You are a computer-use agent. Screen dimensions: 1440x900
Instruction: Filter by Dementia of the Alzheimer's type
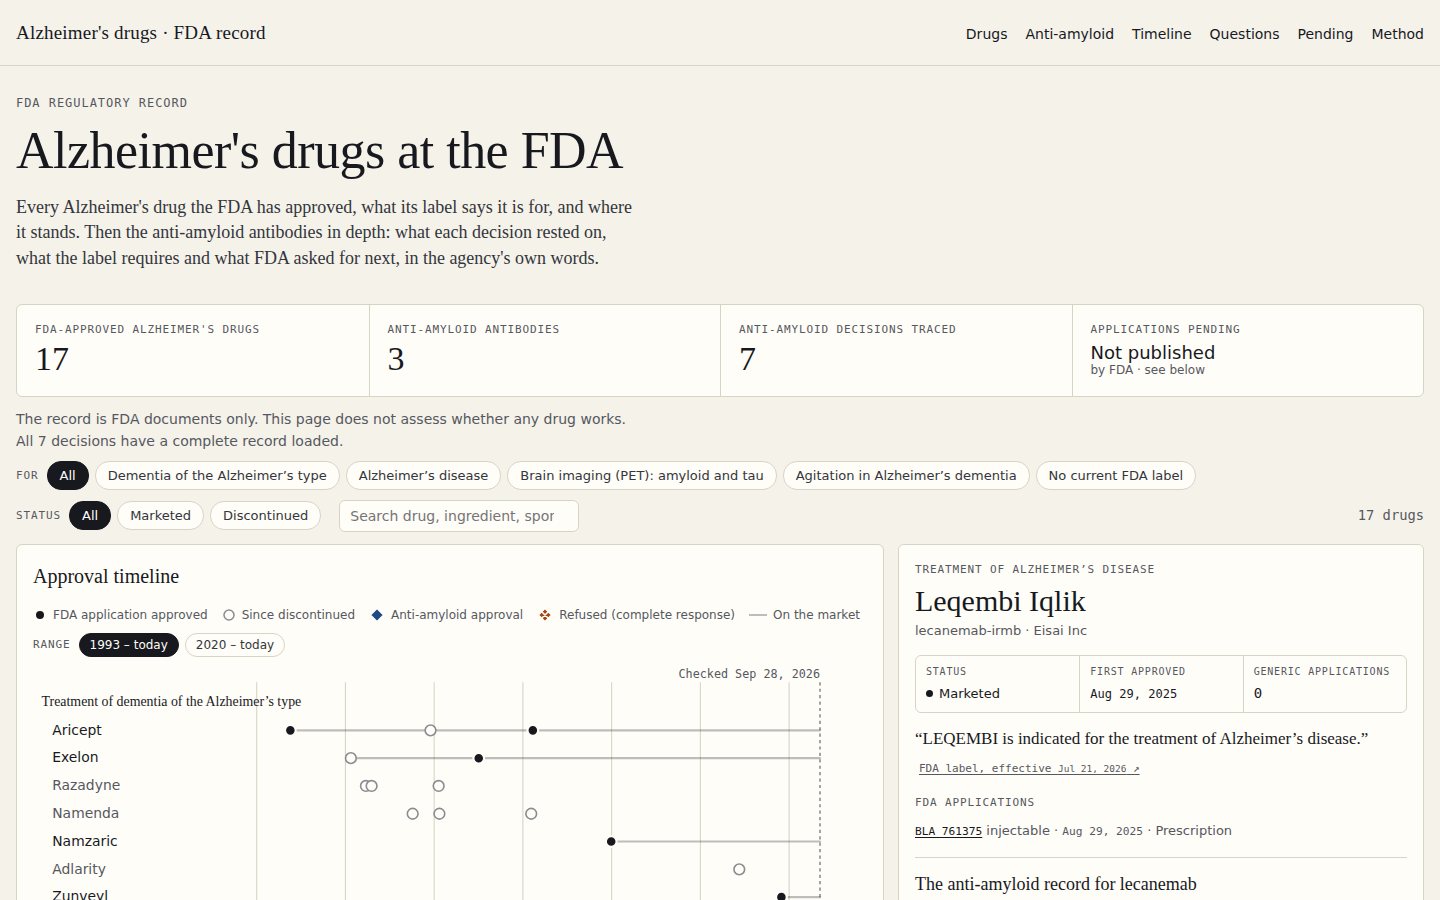pos(217,476)
